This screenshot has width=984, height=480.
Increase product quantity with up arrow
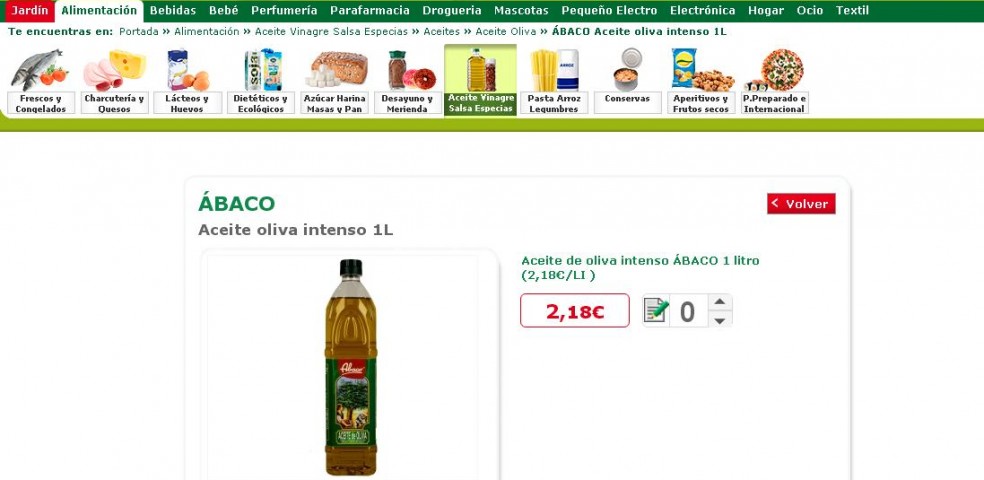720,302
